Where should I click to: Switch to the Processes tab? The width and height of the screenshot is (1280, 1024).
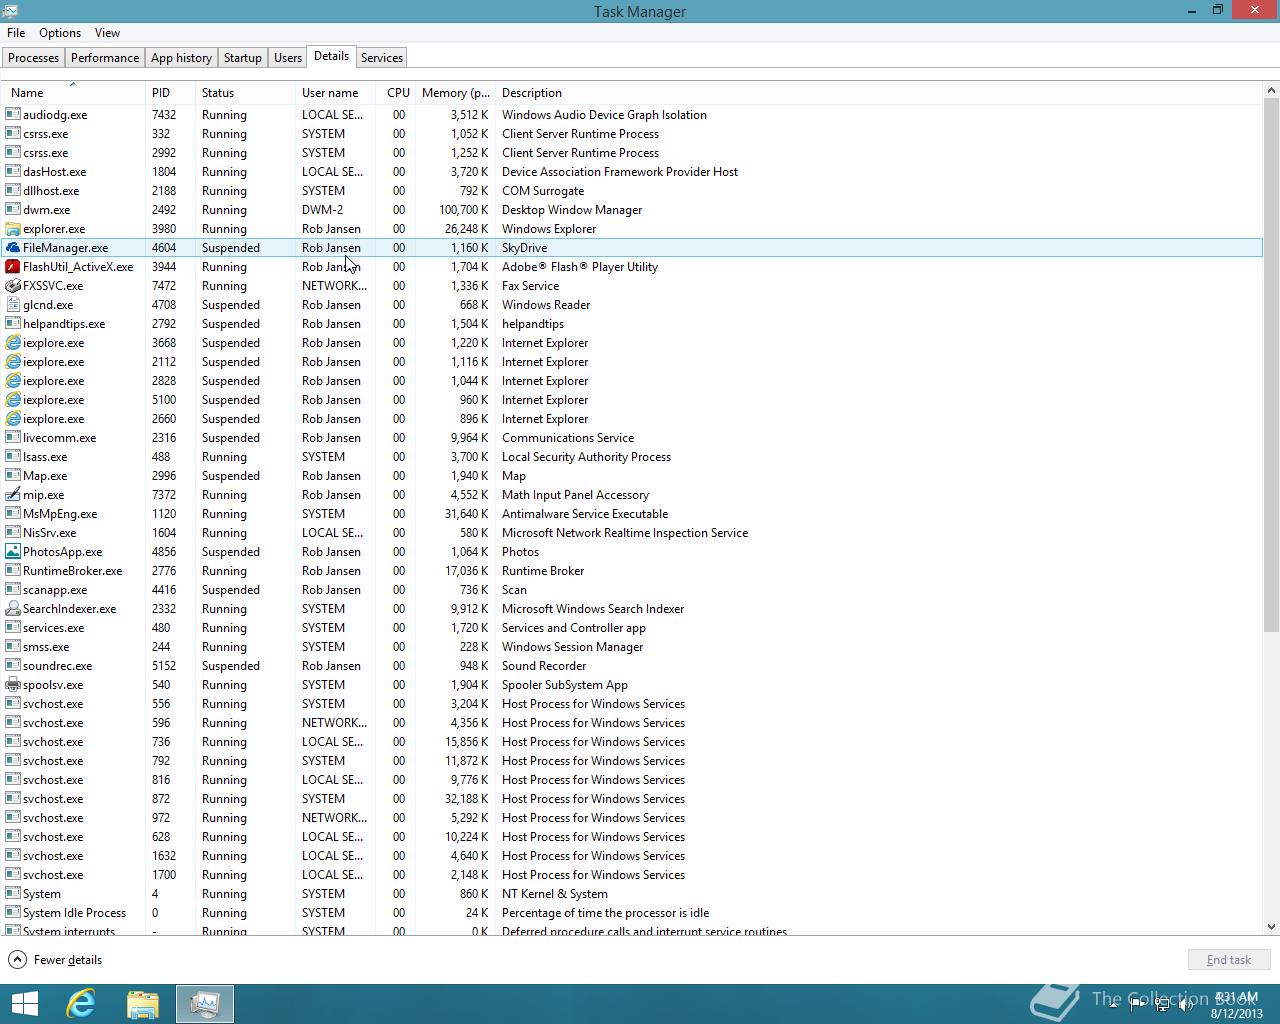[34, 58]
